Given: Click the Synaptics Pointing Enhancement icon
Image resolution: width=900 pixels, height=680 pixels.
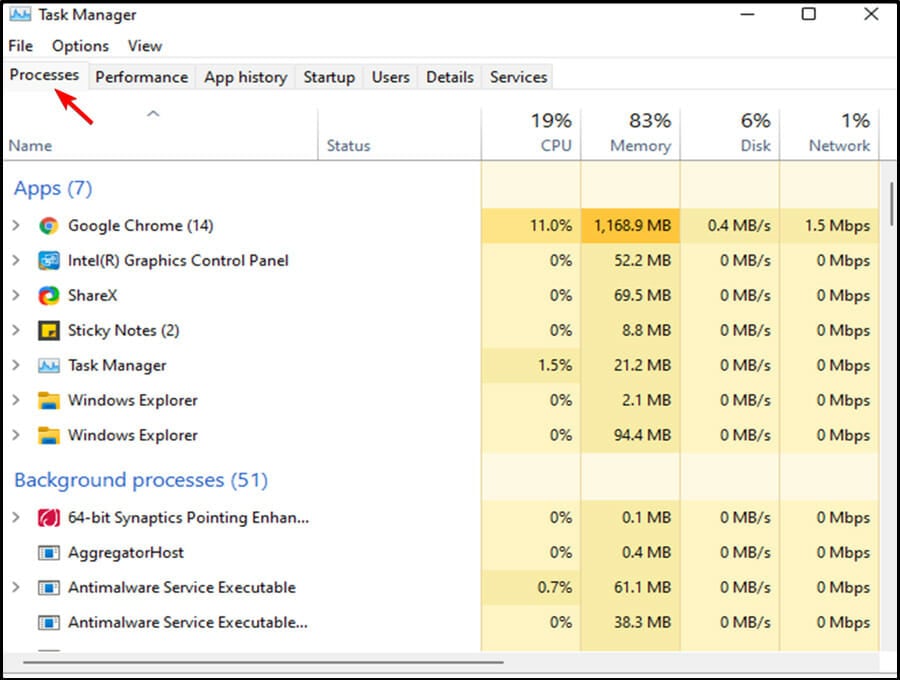Looking at the screenshot, I should click(x=48, y=518).
